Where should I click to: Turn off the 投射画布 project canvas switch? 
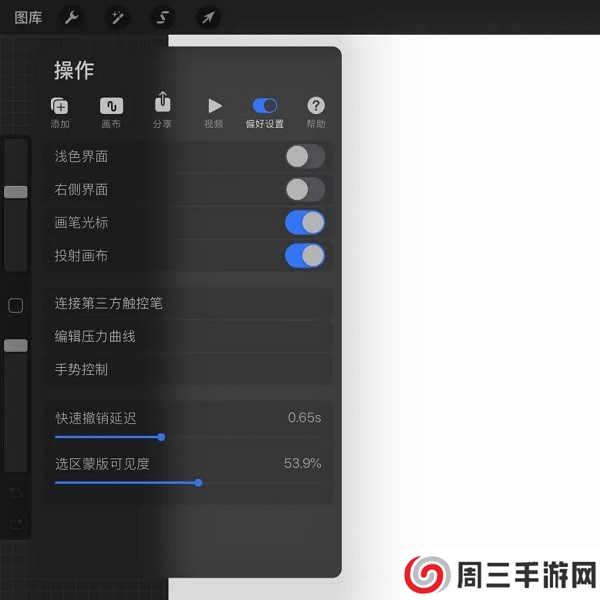pyautogui.click(x=305, y=256)
